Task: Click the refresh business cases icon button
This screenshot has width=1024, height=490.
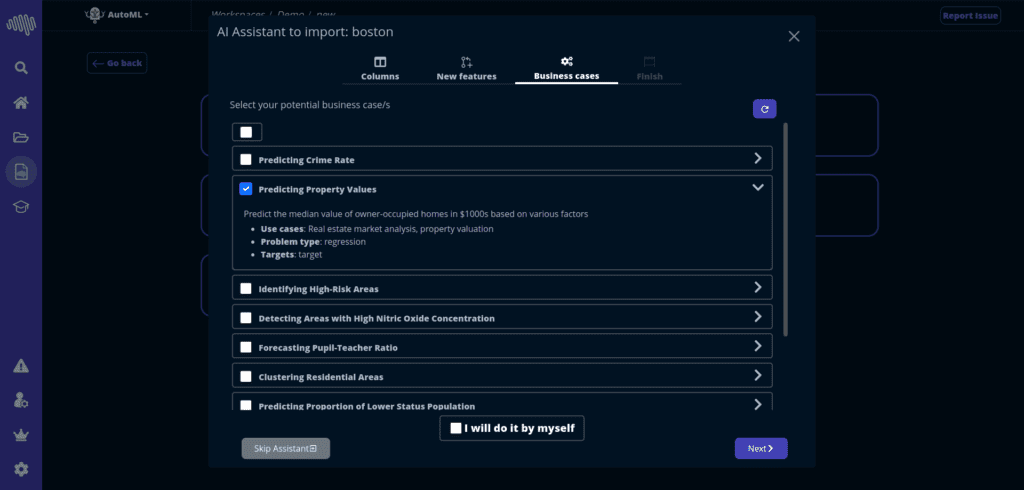Action: [x=765, y=109]
